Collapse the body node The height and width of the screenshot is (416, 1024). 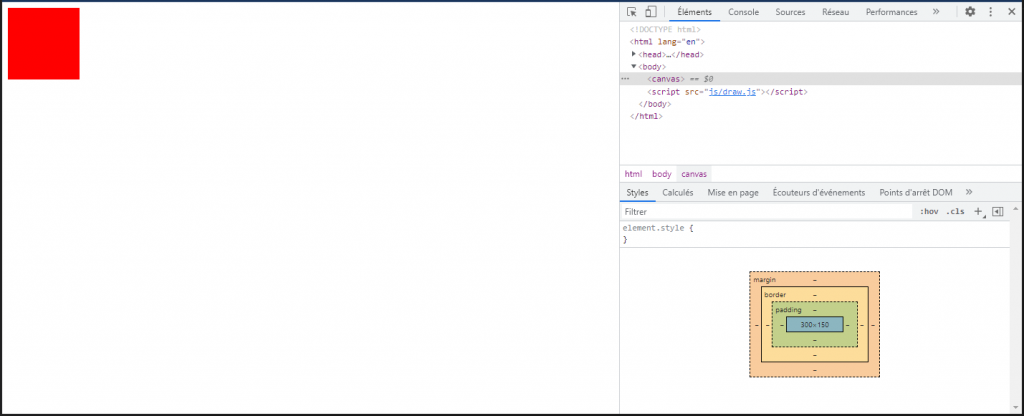(x=633, y=67)
